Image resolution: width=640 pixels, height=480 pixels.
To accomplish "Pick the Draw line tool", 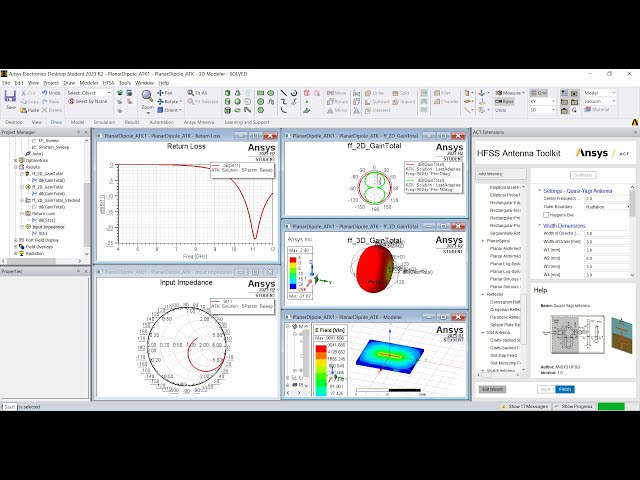I will tap(283, 93).
